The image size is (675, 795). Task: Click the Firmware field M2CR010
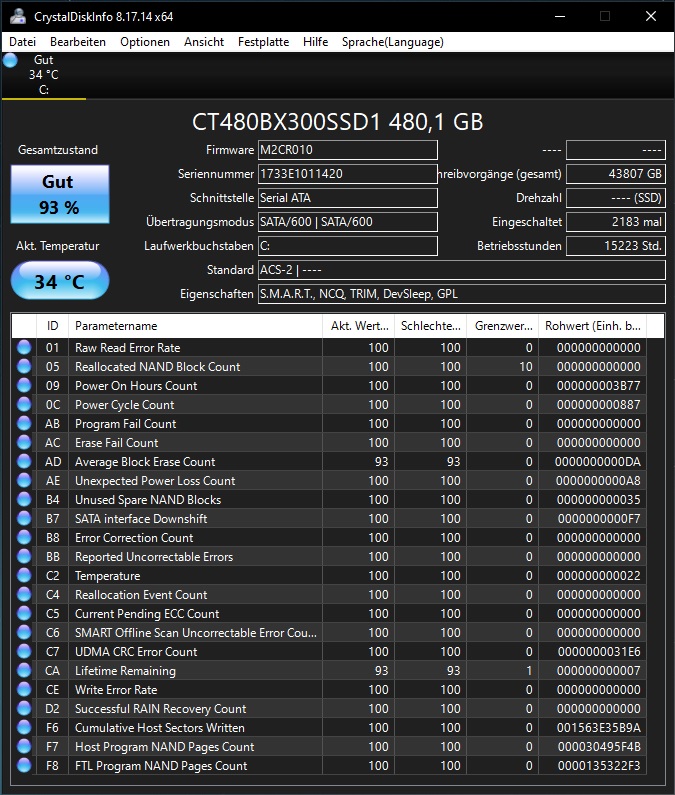click(x=347, y=150)
